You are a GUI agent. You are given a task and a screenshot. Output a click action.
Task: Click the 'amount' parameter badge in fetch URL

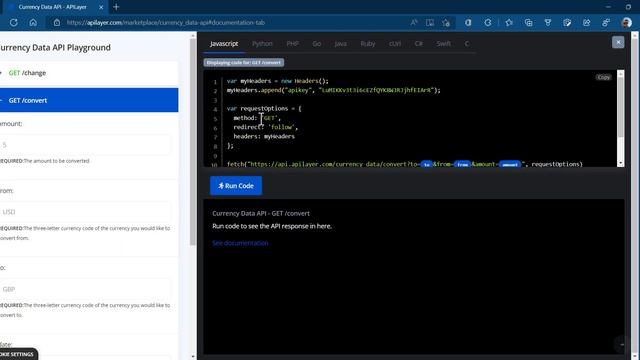pyautogui.click(x=510, y=164)
